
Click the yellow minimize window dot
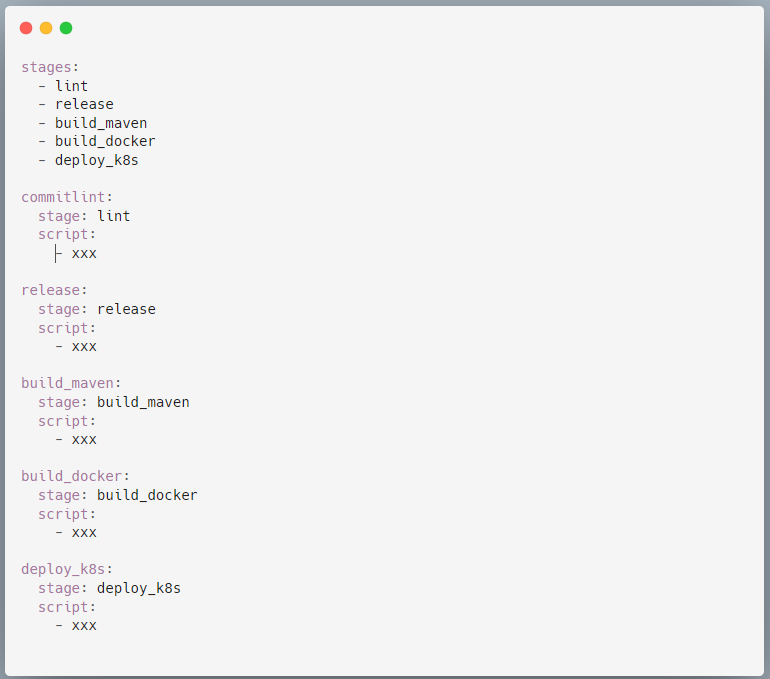pos(46,28)
